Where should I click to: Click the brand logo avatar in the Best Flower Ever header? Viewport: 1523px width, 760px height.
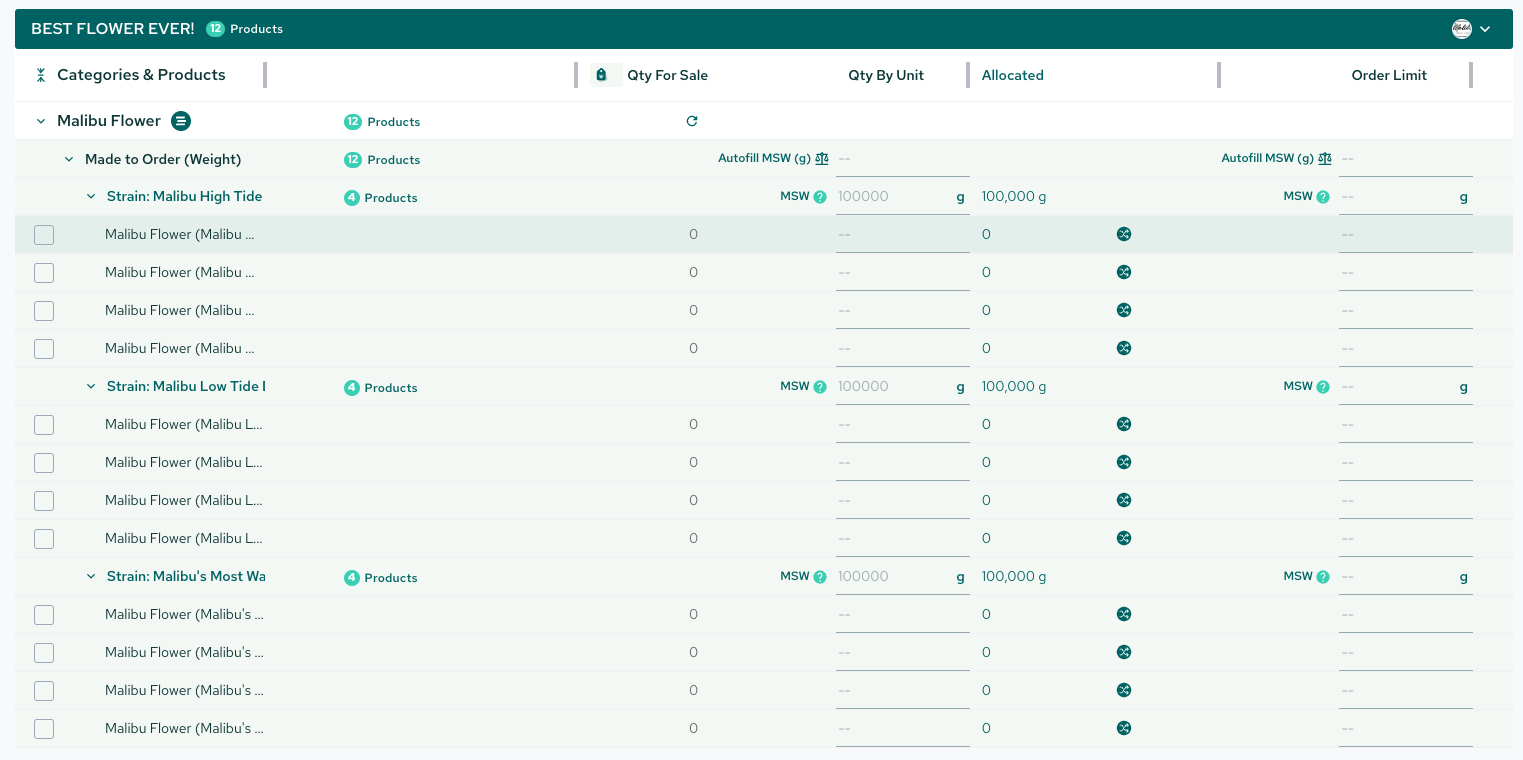tap(1462, 29)
